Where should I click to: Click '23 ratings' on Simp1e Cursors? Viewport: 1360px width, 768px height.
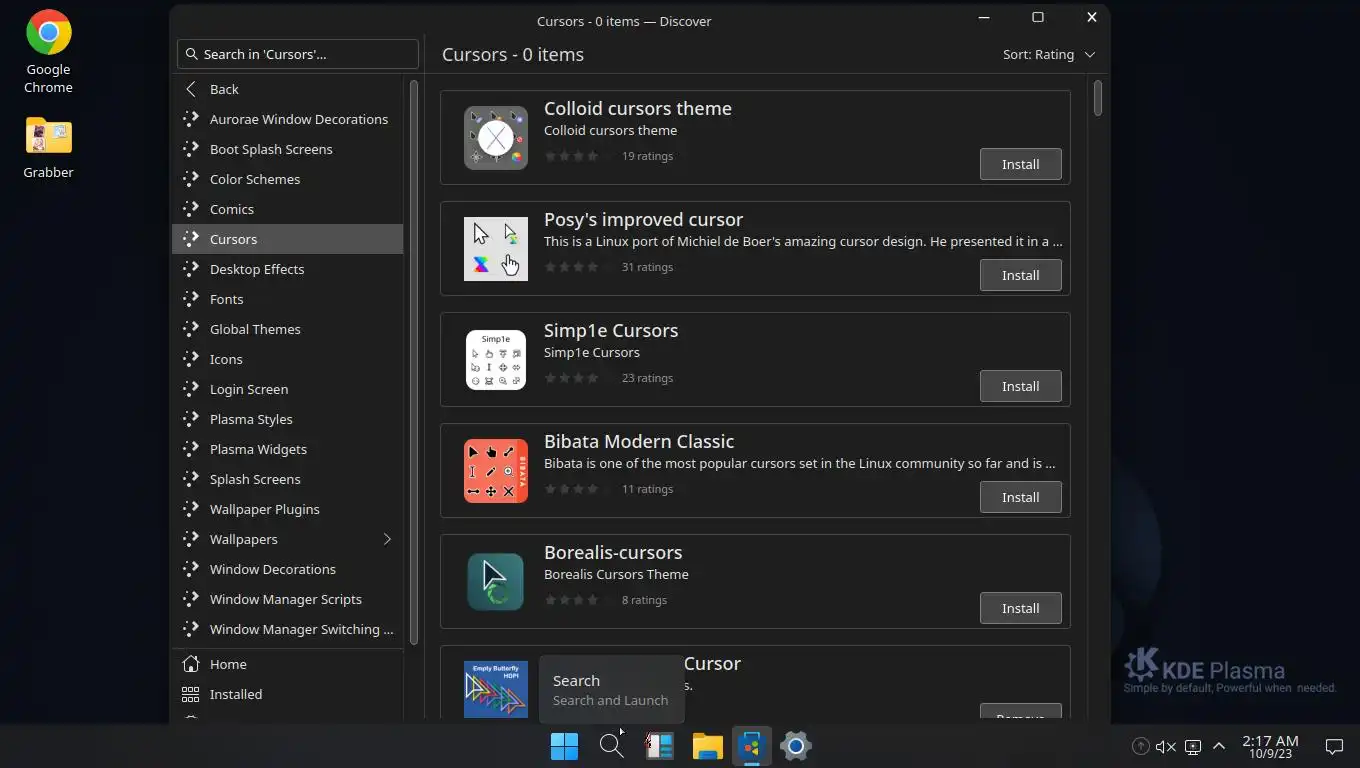point(647,378)
